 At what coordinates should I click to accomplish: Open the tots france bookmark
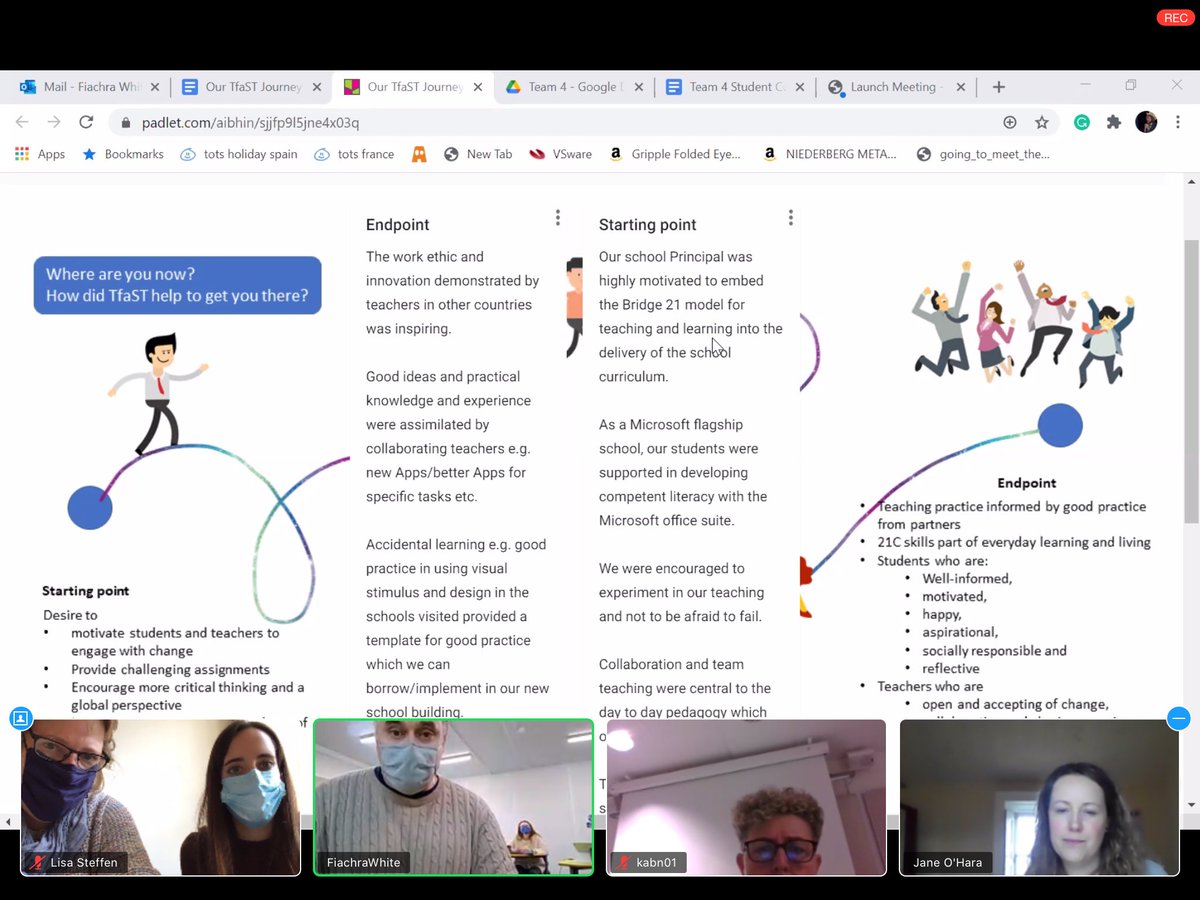tap(354, 154)
